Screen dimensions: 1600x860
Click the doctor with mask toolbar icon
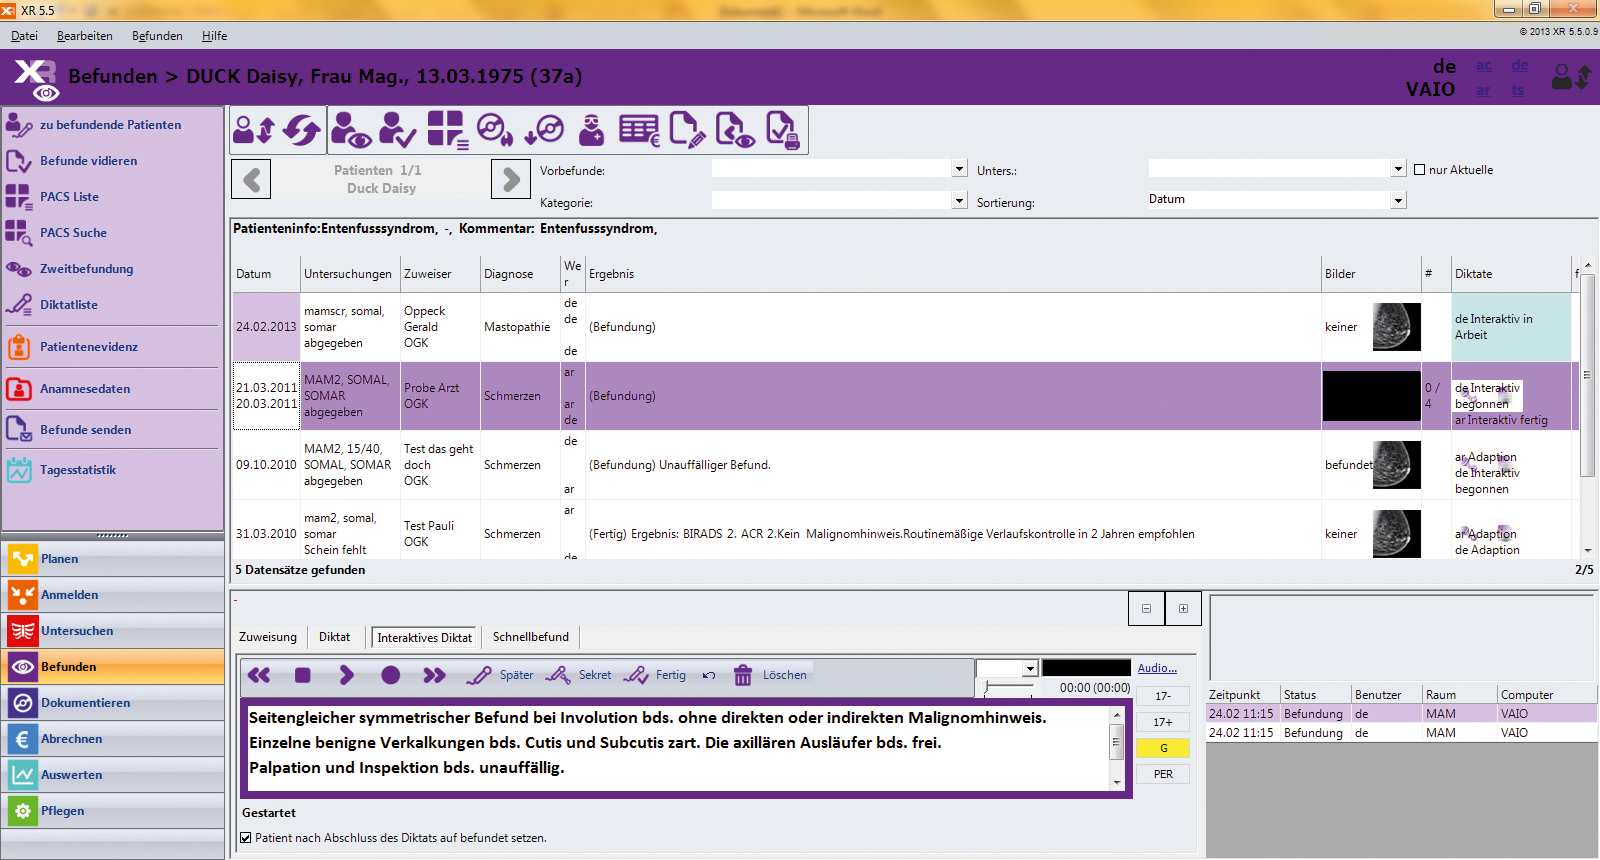point(592,130)
